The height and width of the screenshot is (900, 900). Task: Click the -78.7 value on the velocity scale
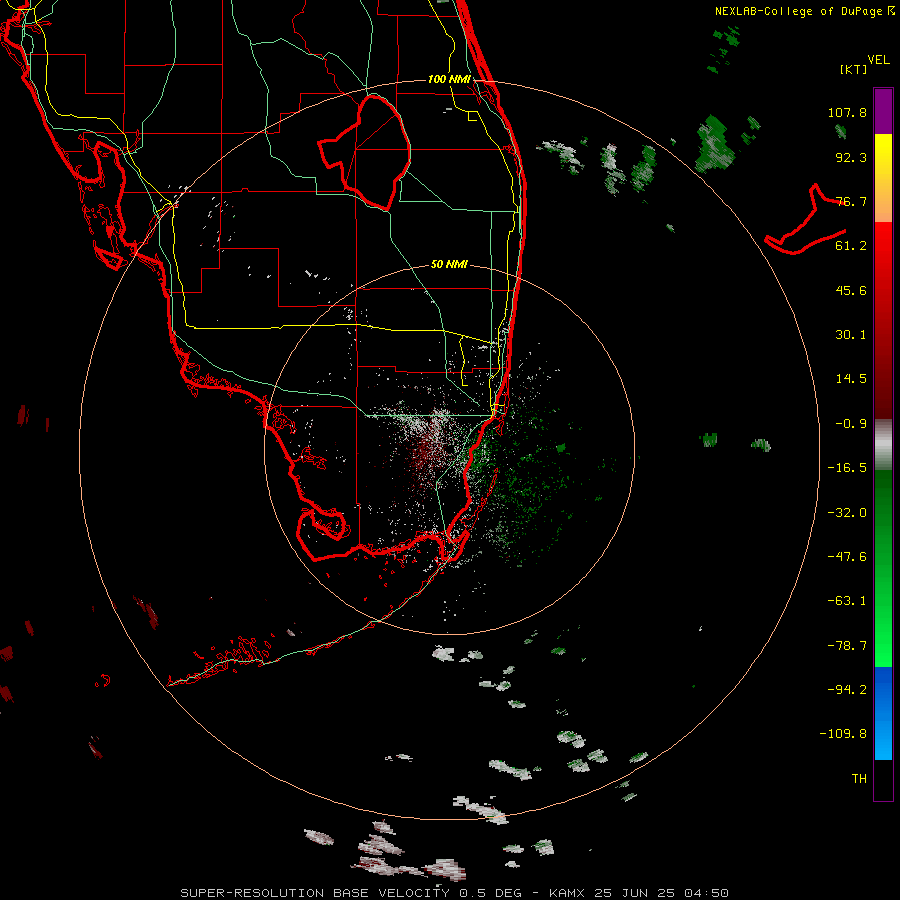847,646
